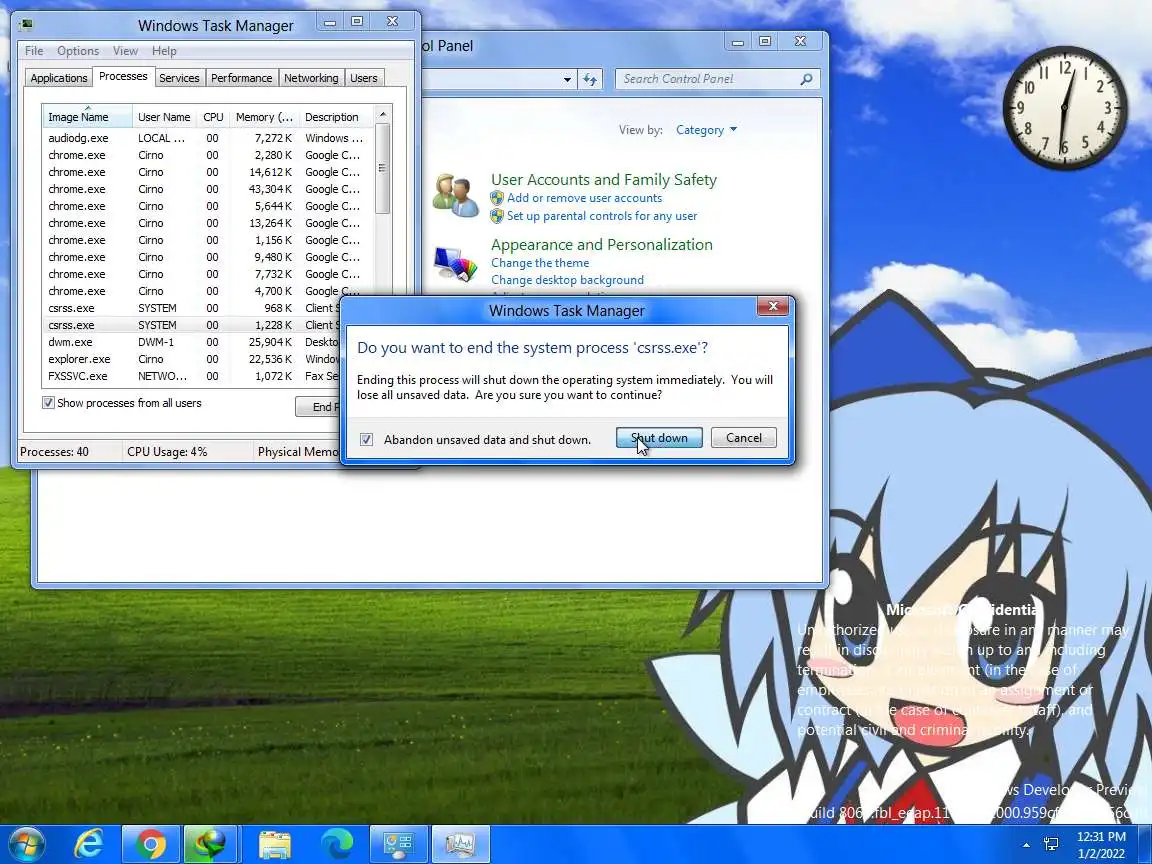The image size is (1152, 864).
Task: Click Change the theme link
Action: 540,263
